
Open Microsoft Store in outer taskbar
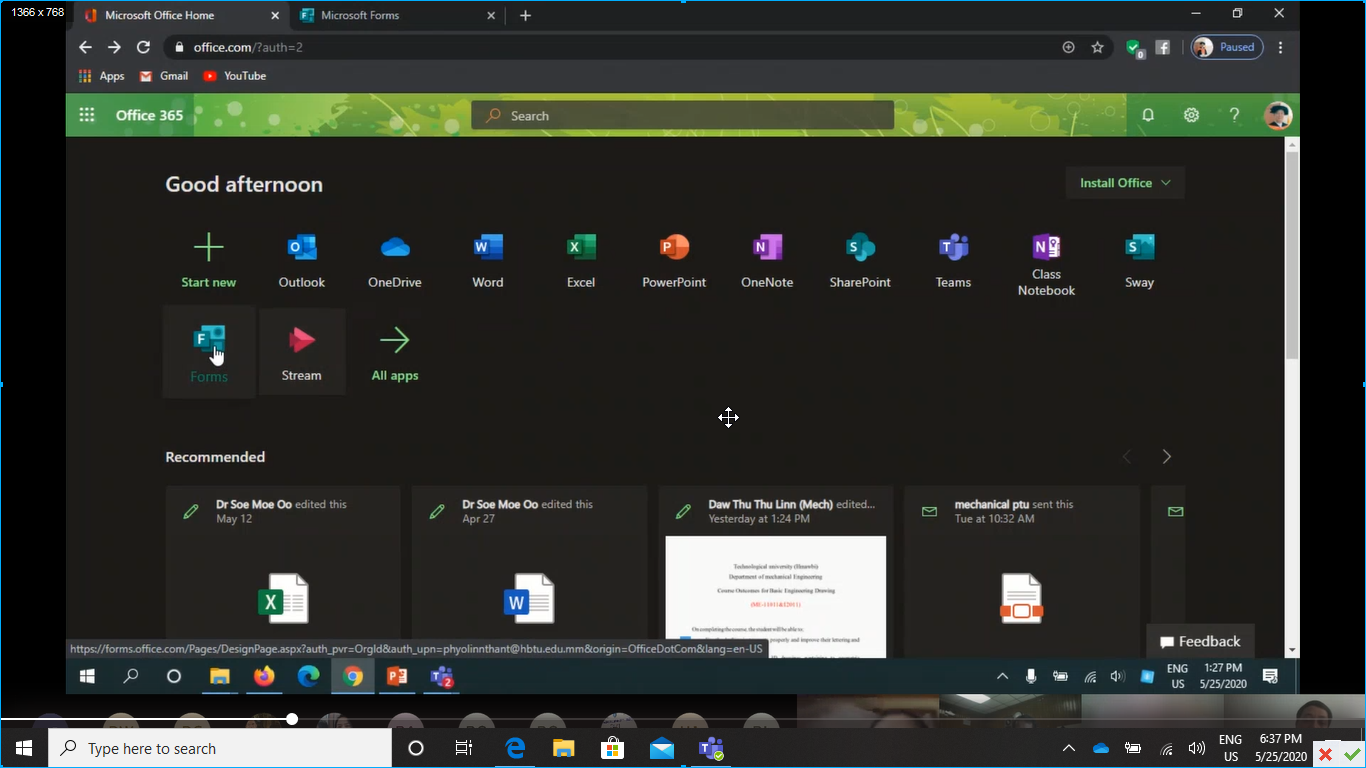612,748
